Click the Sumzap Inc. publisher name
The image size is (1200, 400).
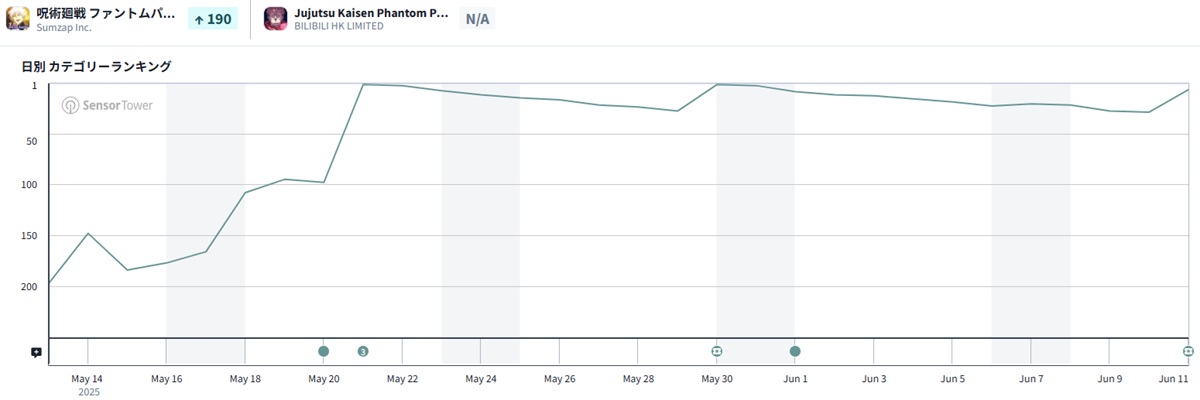click(64, 28)
